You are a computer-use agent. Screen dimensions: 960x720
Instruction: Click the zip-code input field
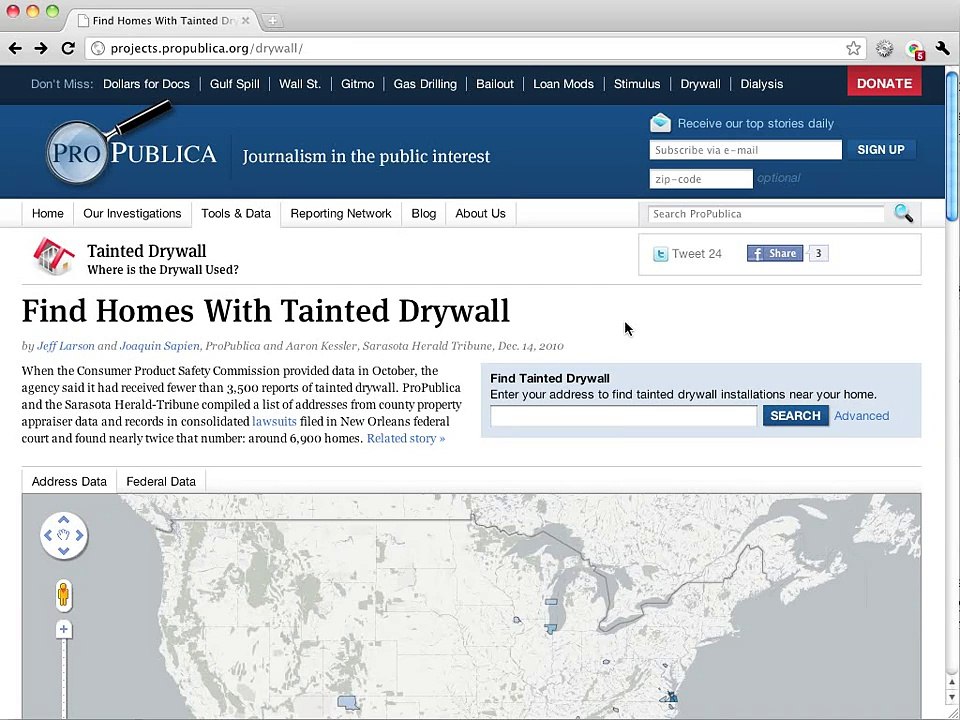(701, 179)
